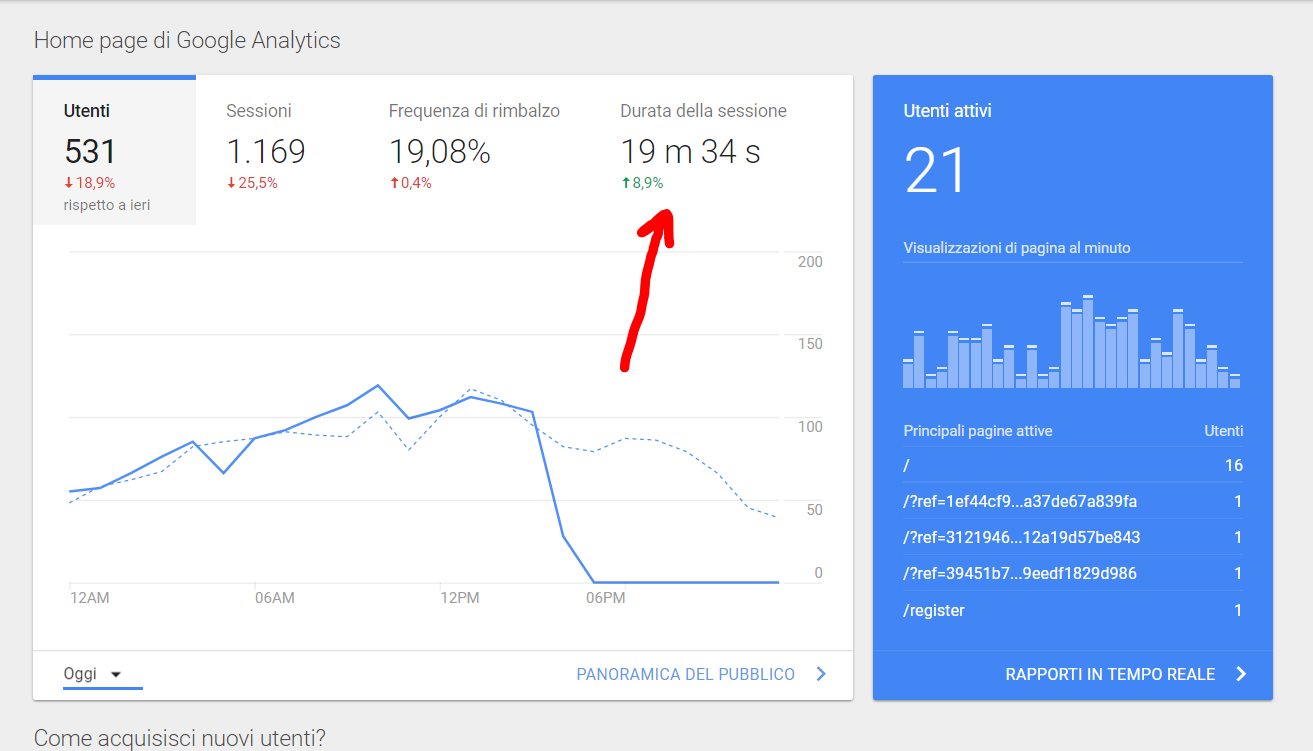Click the 1.169 sessions value
The image size is (1313, 751).
266,151
